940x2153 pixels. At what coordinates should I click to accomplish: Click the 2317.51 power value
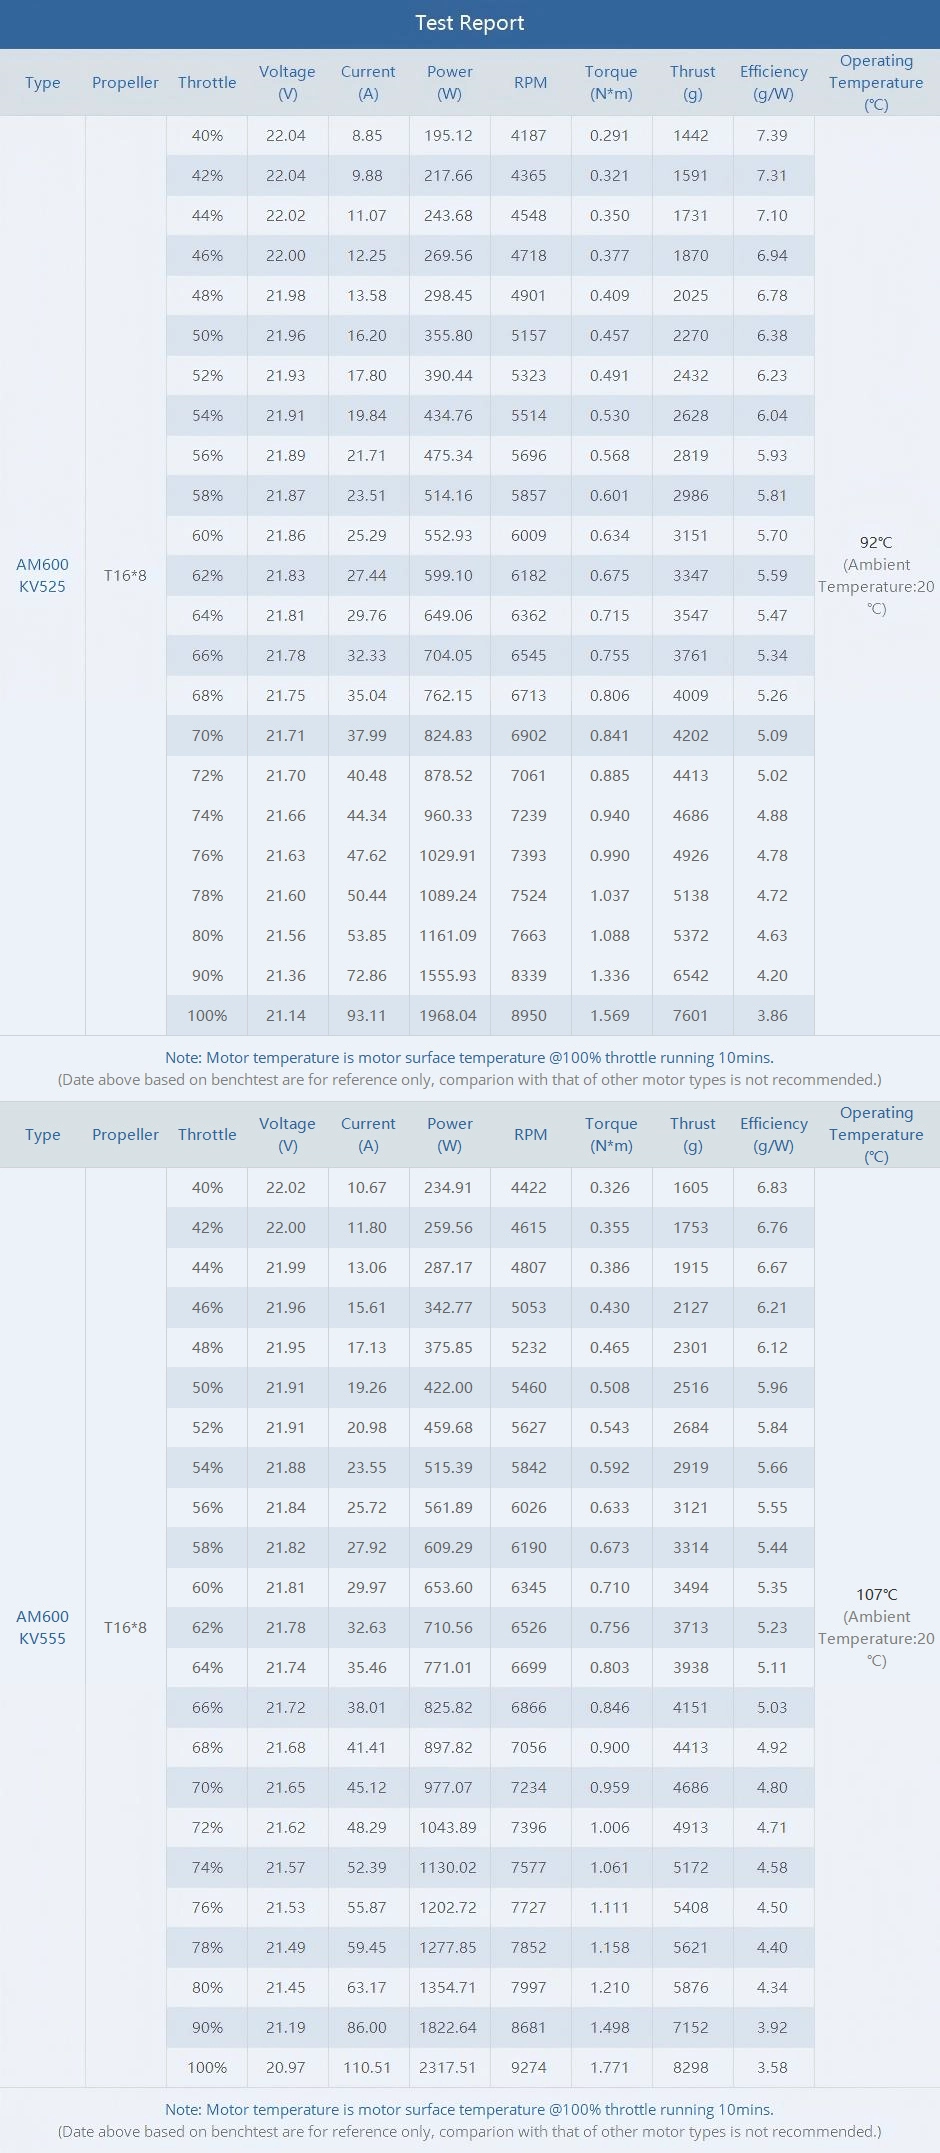tap(448, 2067)
